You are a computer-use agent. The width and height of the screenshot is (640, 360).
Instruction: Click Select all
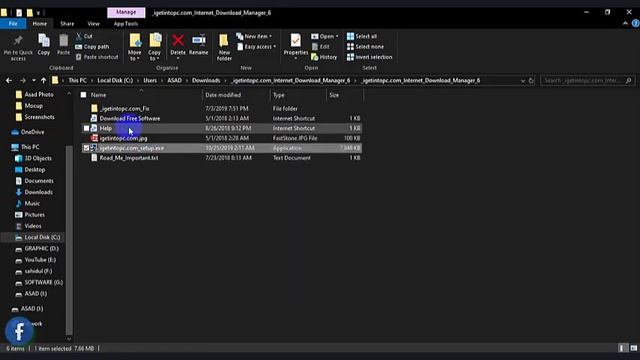pyautogui.click(x=362, y=36)
